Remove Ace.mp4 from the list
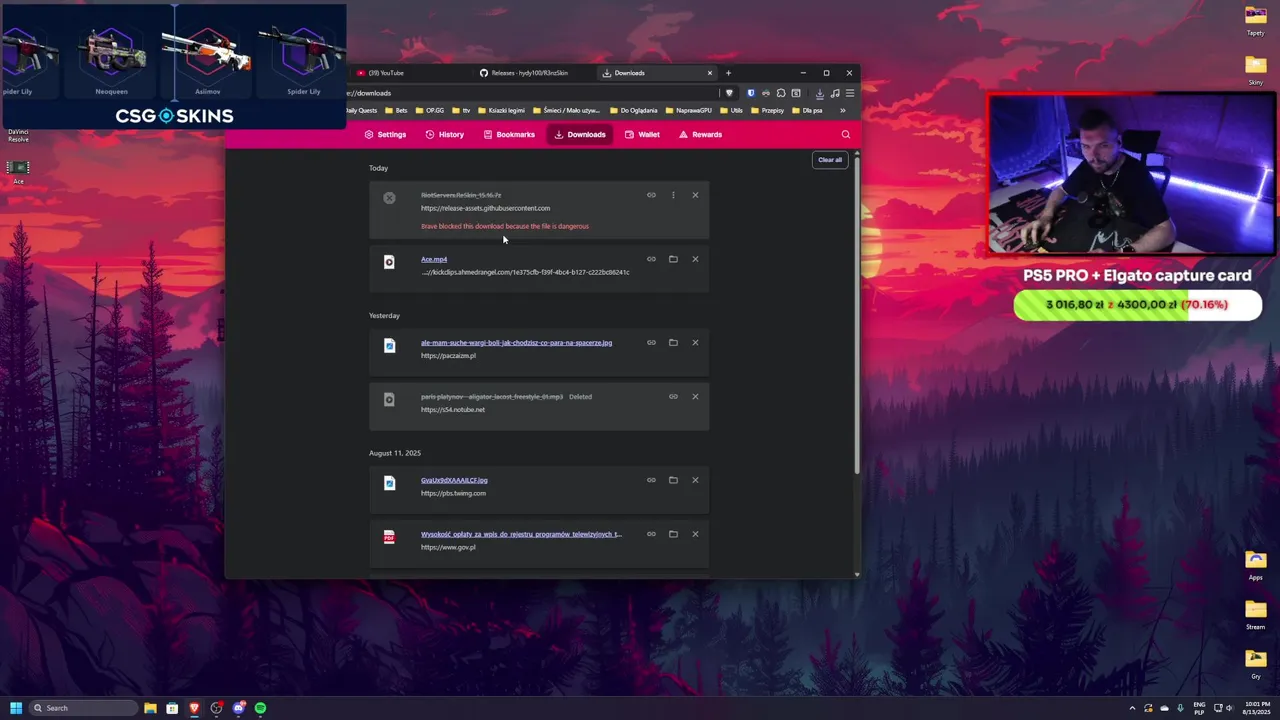Image resolution: width=1280 pixels, height=720 pixels. (695, 259)
